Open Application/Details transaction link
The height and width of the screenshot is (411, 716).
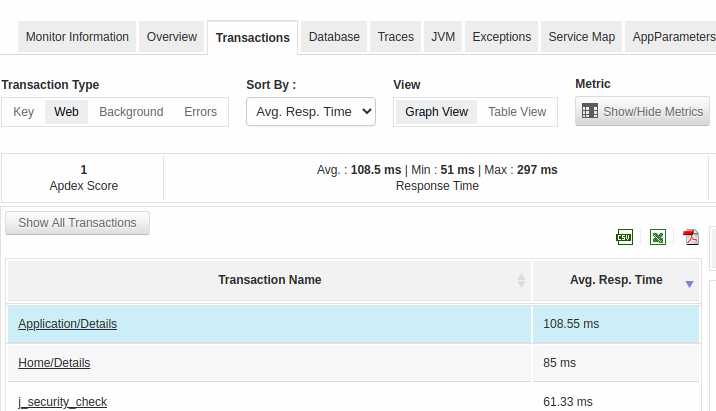(x=68, y=324)
